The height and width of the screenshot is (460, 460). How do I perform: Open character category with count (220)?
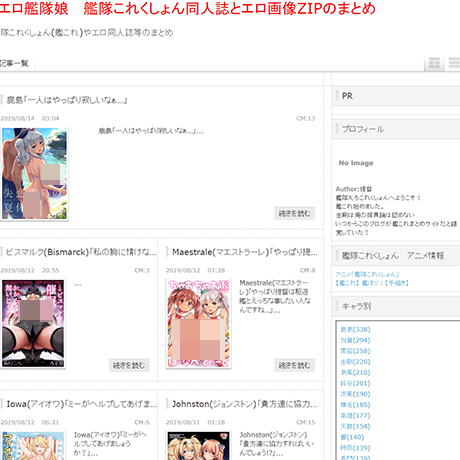[x=355, y=362]
